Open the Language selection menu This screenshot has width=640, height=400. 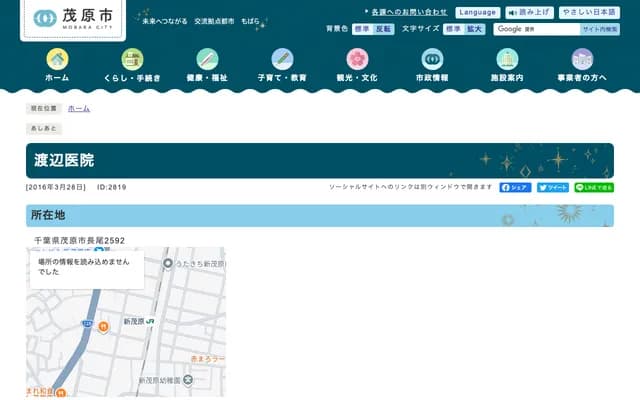(x=476, y=12)
